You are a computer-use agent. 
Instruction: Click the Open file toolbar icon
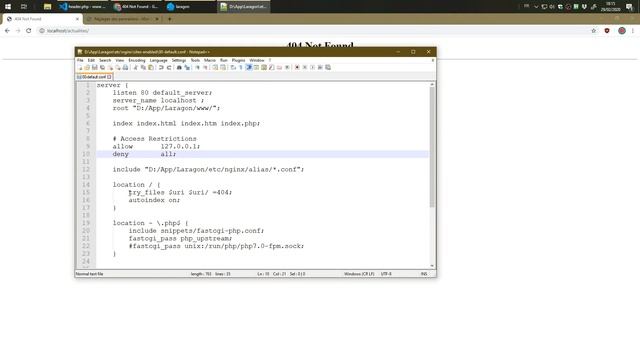(x=87, y=67)
